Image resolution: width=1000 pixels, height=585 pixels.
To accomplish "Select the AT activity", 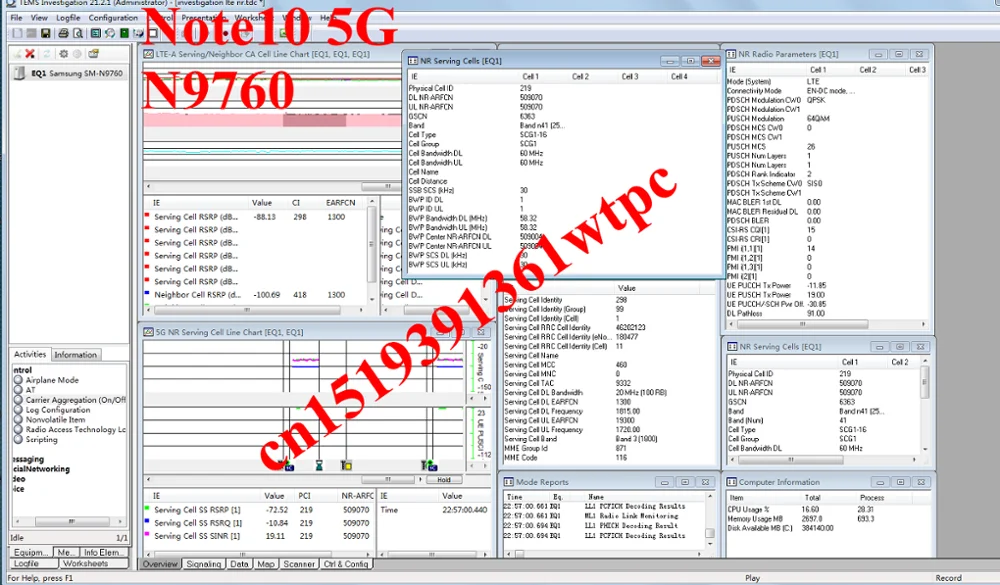I will (31, 390).
